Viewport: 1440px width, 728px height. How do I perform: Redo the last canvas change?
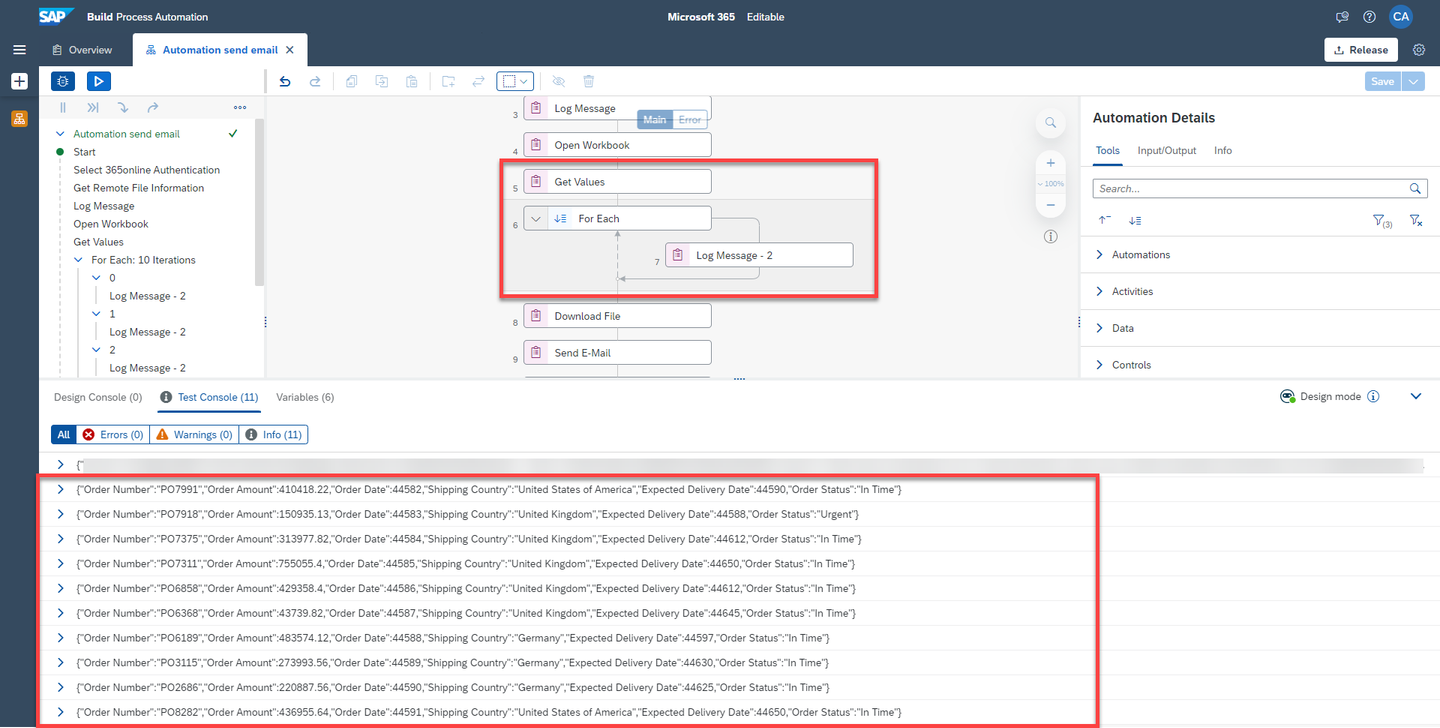[x=315, y=82]
